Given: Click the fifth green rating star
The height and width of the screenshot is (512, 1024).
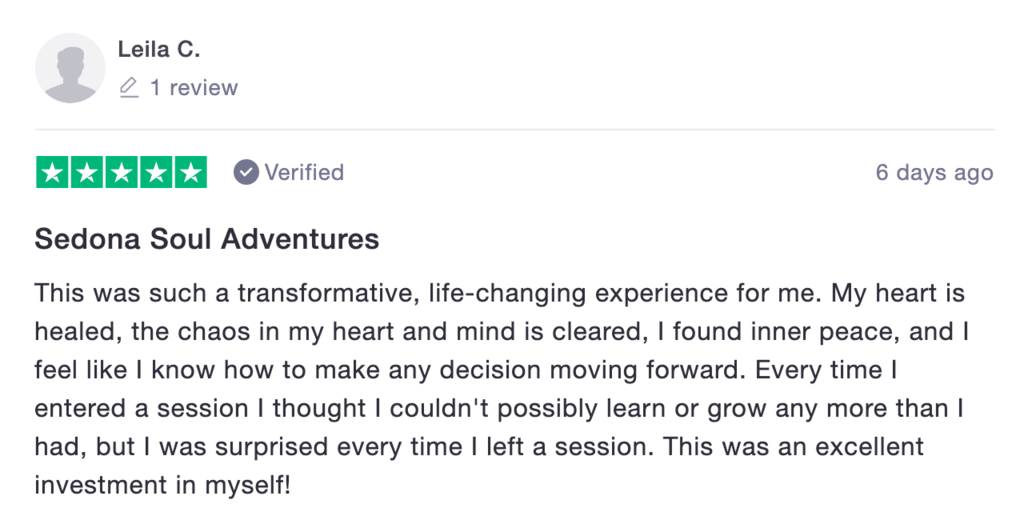Looking at the screenshot, I should pyautogui.click(x=190, y=173).
